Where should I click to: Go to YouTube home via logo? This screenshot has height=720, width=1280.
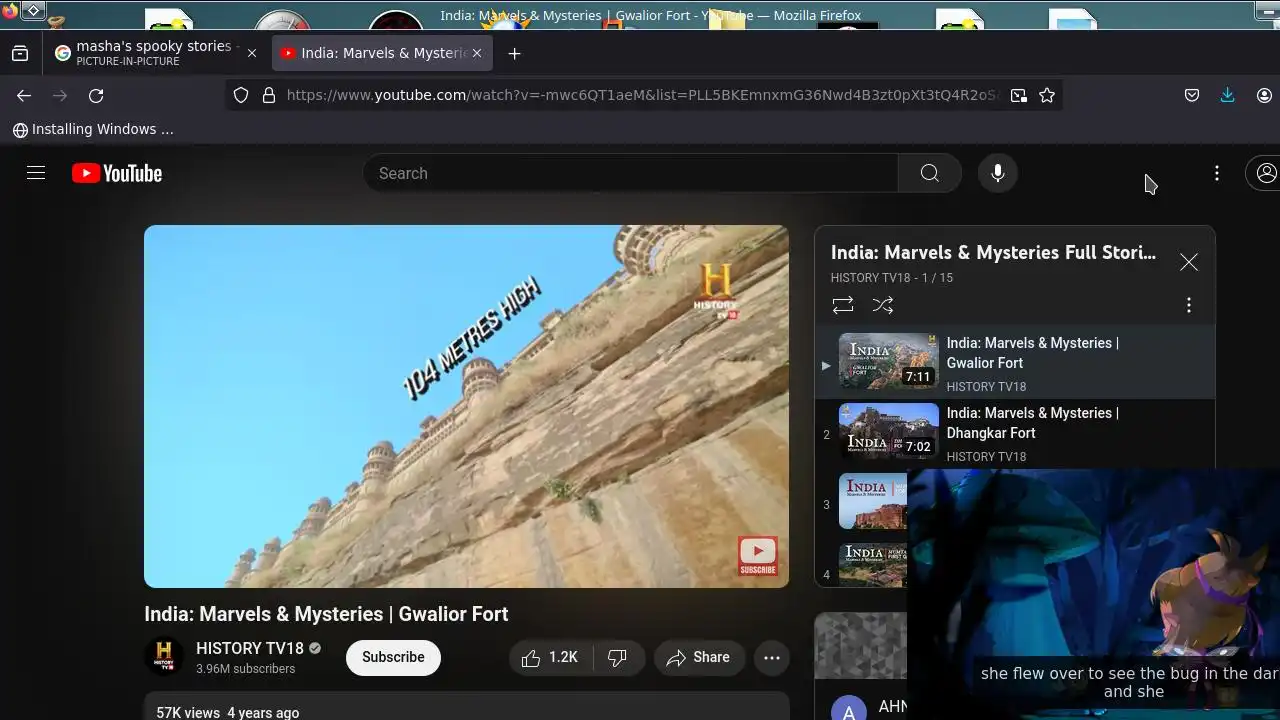pos(117,173)
